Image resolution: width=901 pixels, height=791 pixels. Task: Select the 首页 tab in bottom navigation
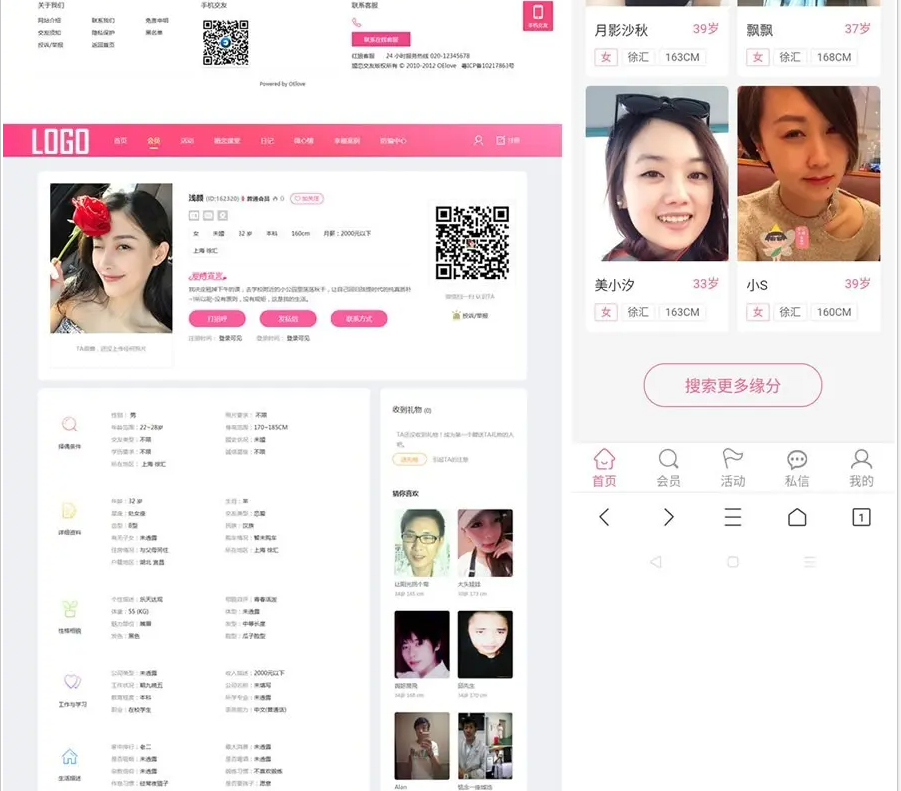[604, 467]
